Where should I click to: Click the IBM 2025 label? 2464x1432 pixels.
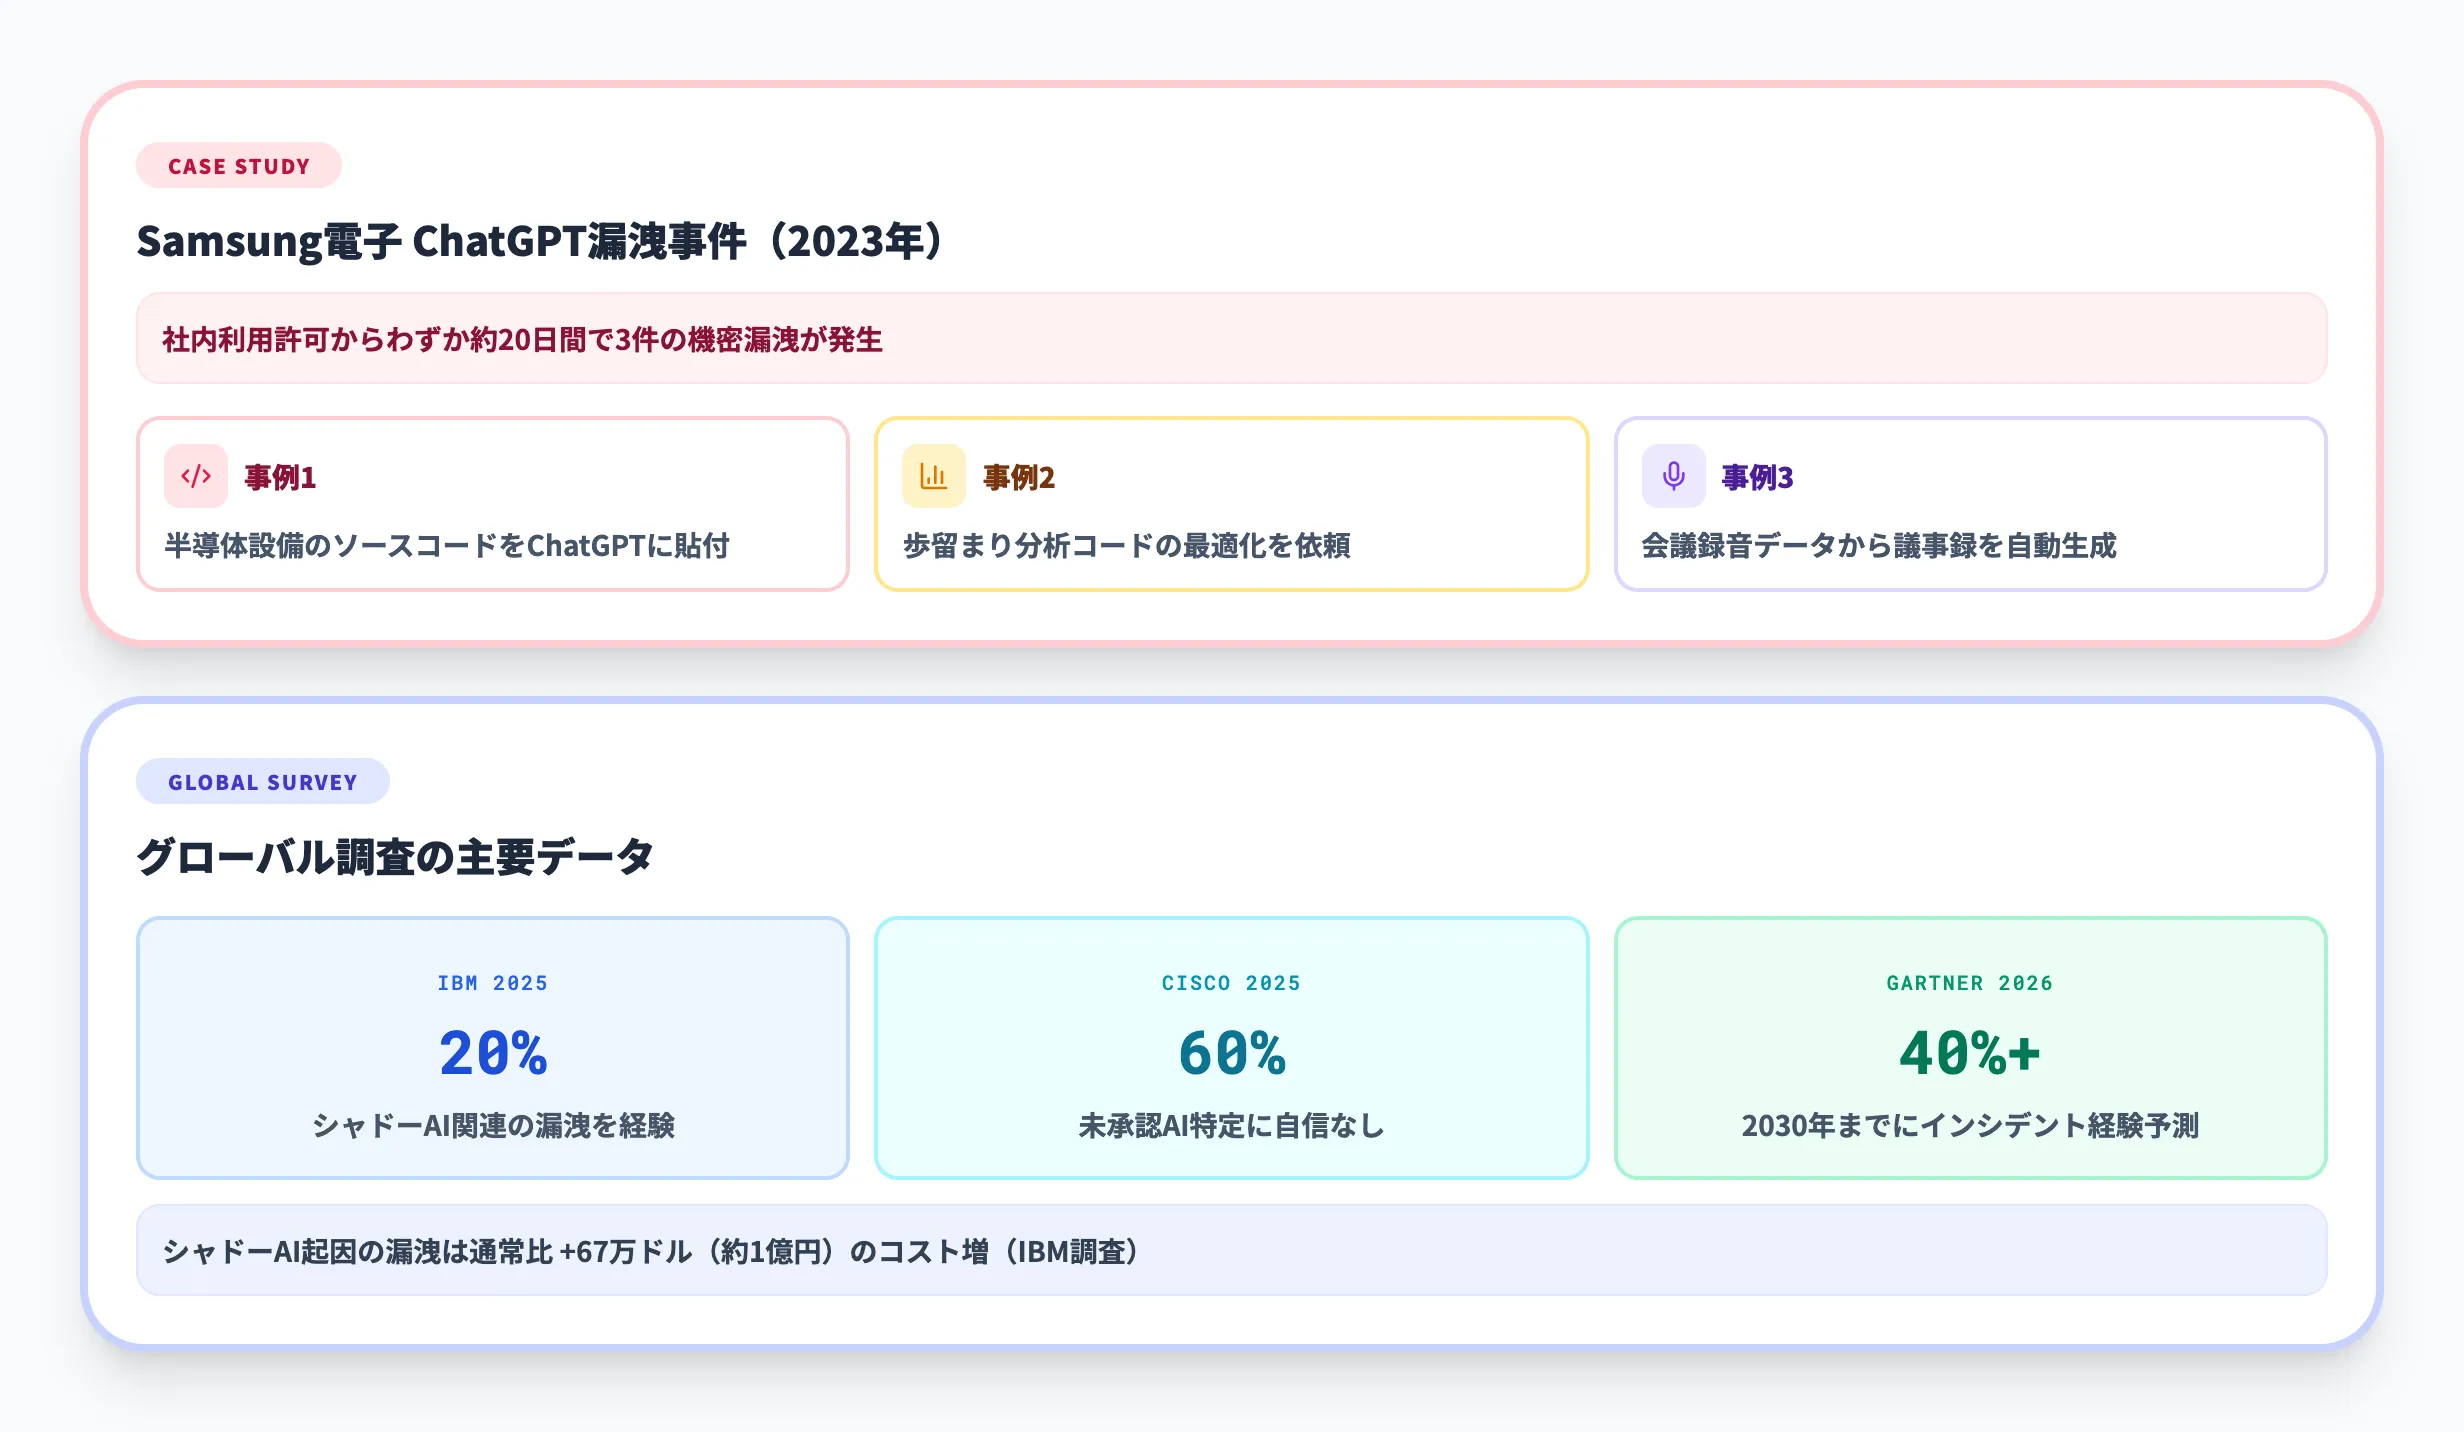click(493, 983)
